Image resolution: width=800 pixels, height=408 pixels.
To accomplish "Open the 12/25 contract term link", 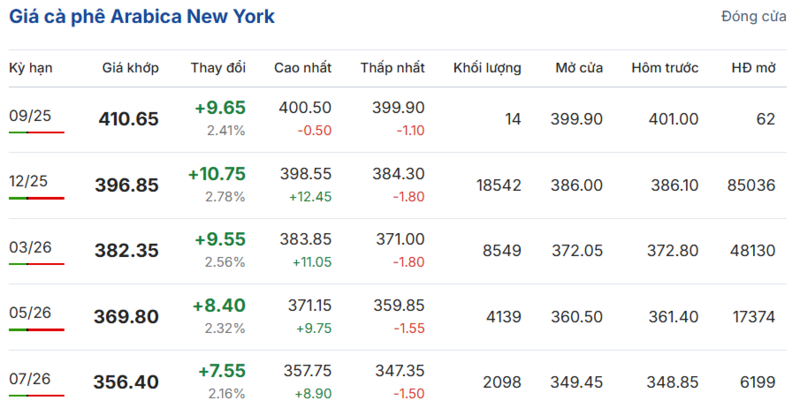I will [x=29, y=181].
